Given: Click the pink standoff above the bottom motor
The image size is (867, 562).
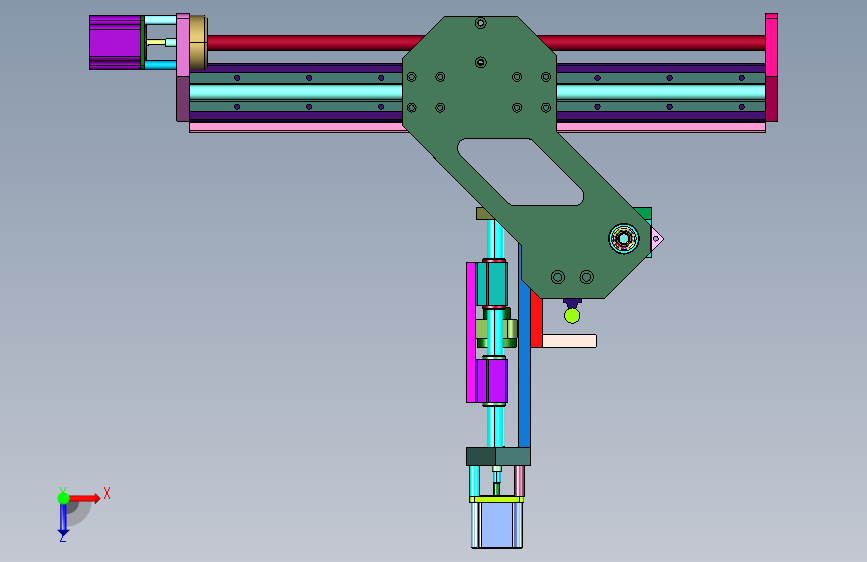Looking at the screenshot, I should [x=519, y=481].
